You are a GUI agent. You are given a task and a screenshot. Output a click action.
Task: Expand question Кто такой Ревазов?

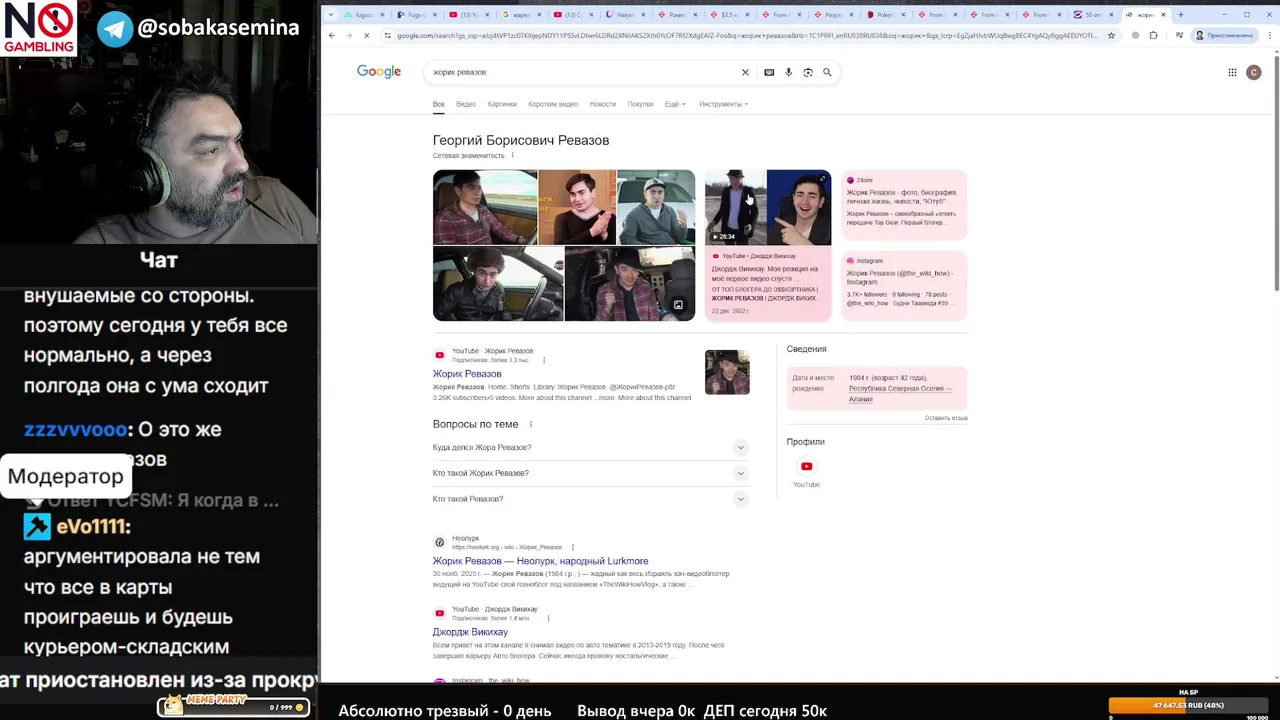pos(590,498)
